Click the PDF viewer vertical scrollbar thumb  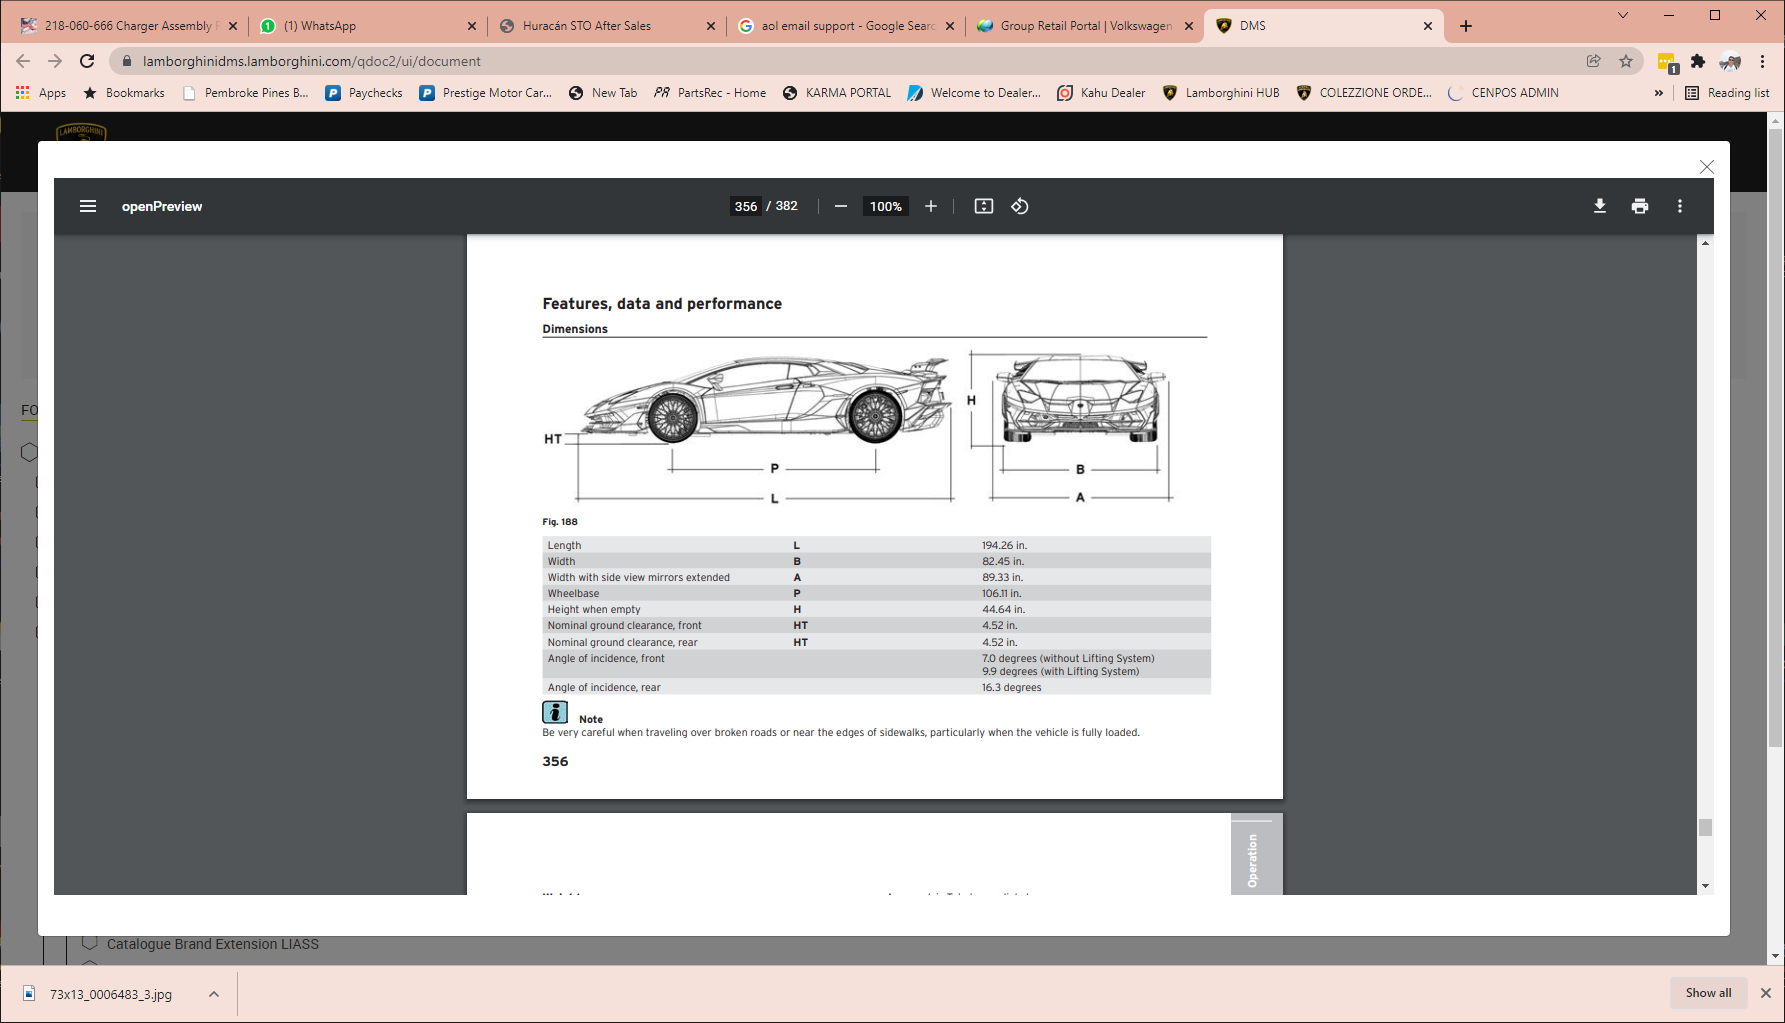(1705, 827)
